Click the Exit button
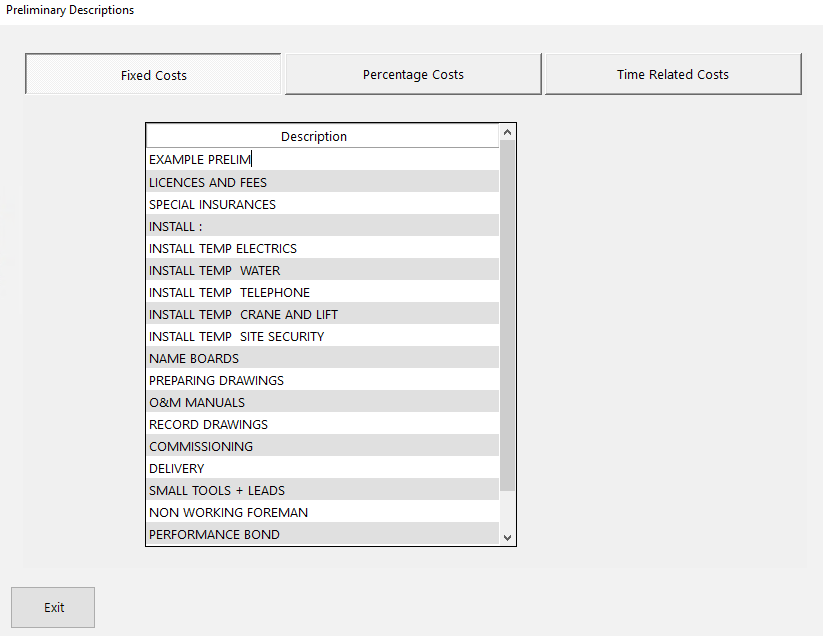Image resolution: width=823 pixels, height=636 pixels. pos(52,607)
